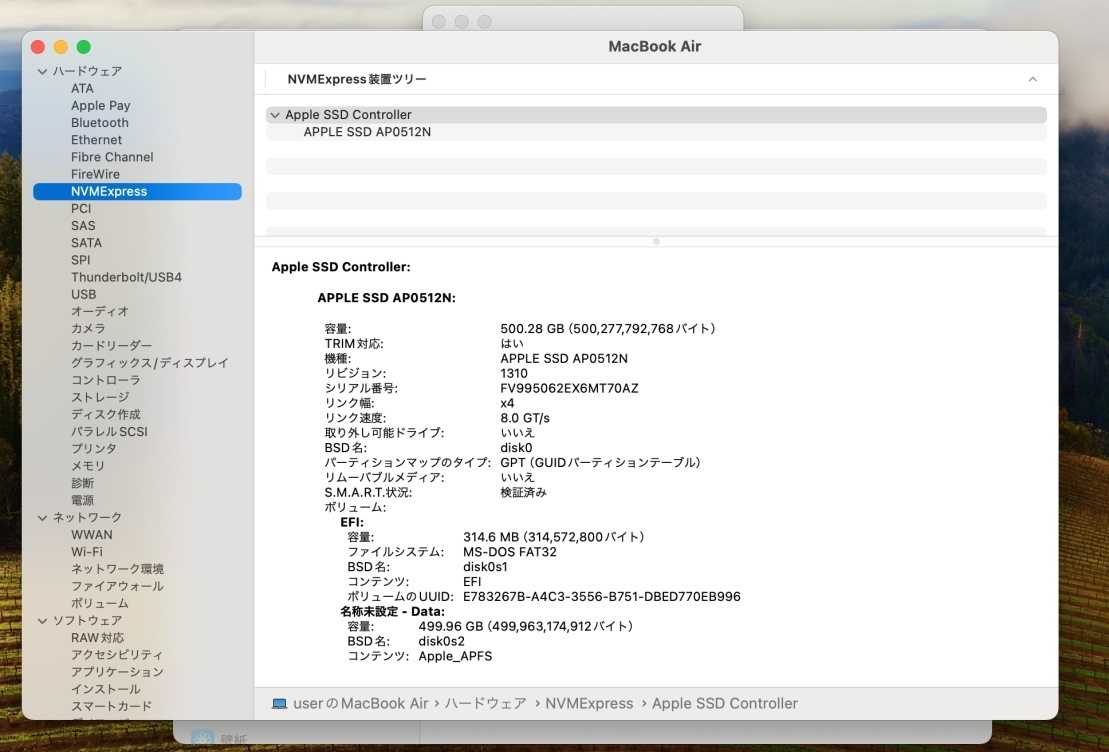Click Apple SSD Controller in path bar
The height and width of the screenshot is (752, 1109).
[724, 704]
